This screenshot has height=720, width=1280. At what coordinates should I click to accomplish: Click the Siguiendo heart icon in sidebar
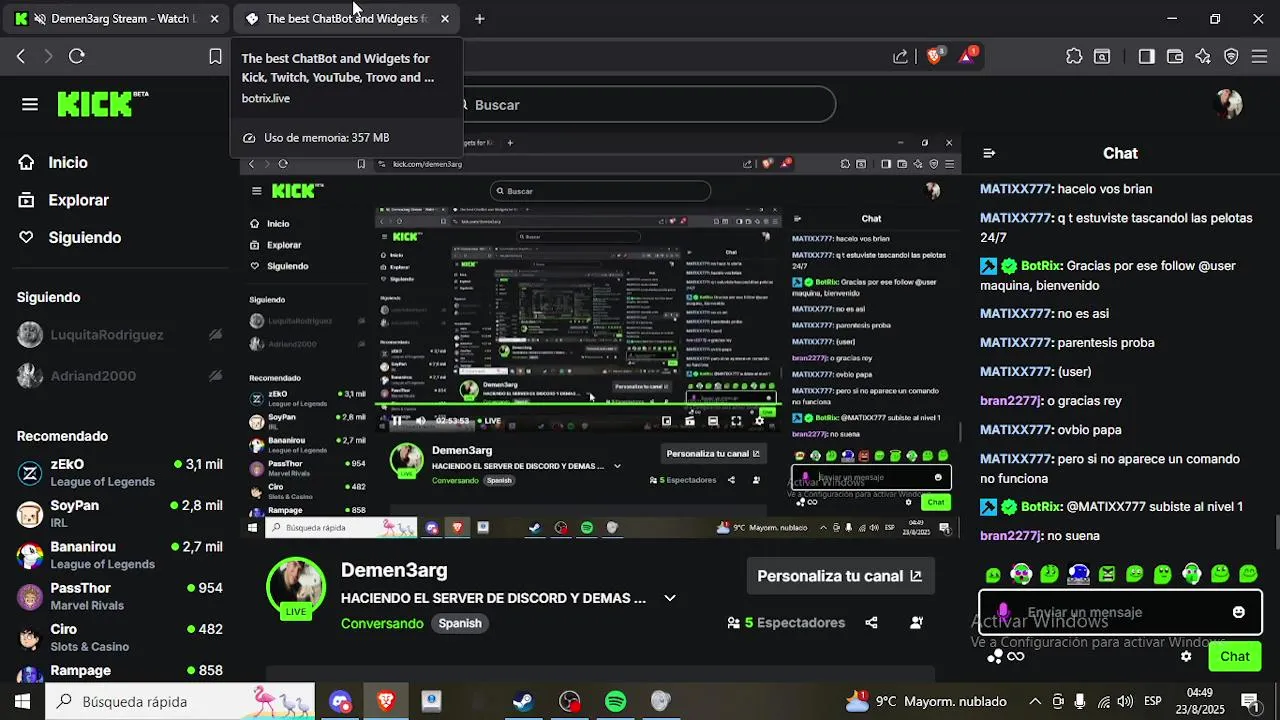point(26,237)
